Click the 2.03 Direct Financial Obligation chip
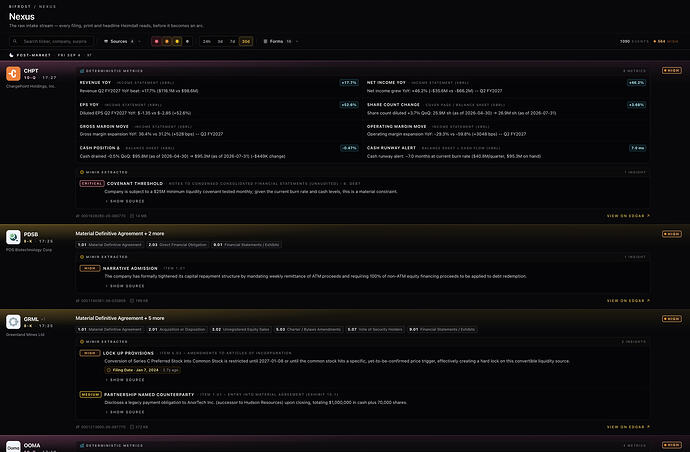Viewport: 690px width, 452px height. click(178, 245)
